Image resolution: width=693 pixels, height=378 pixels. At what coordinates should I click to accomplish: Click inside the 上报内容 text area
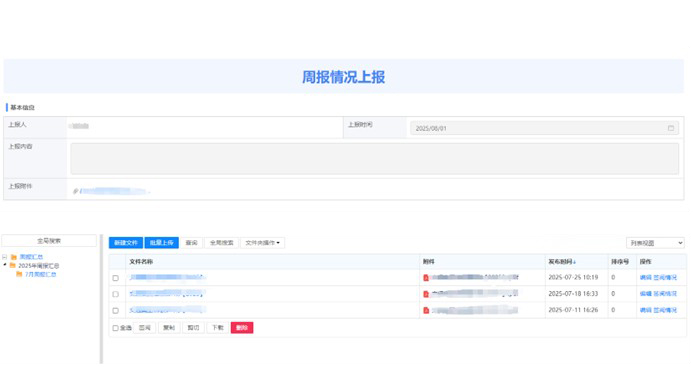[374, 158]
